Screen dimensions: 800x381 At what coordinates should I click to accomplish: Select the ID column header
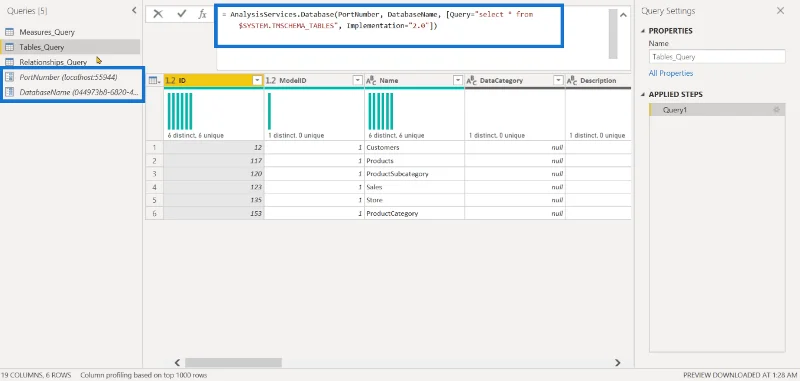[213, 81]
